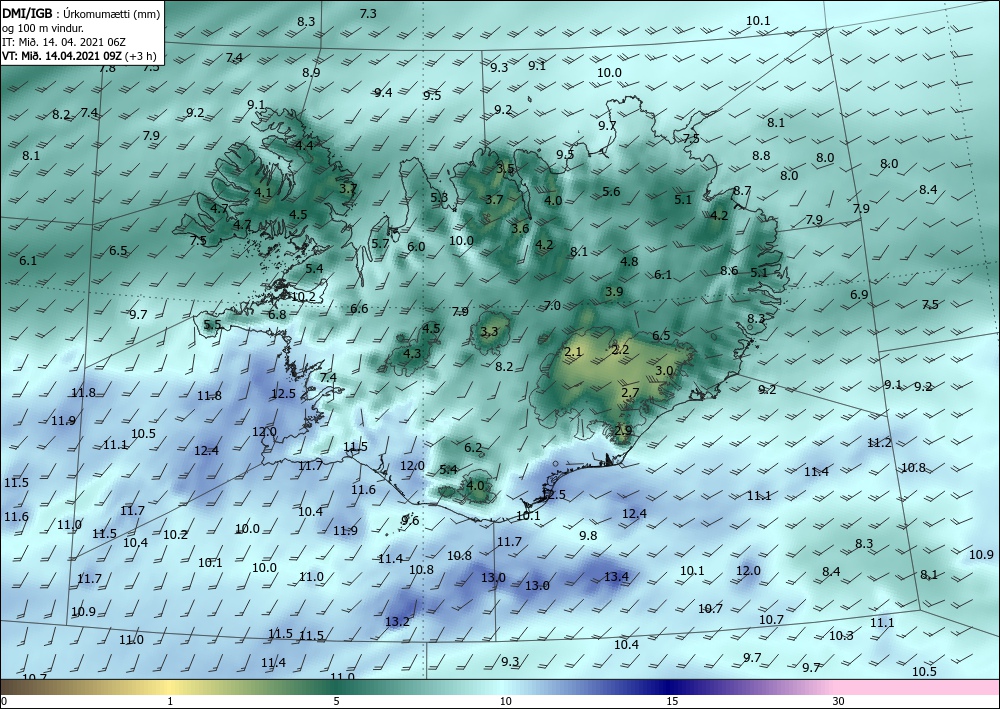Click the legend line 'og 100 m vindur.'
Viewport: 1000px width, 709px height.
43,28
